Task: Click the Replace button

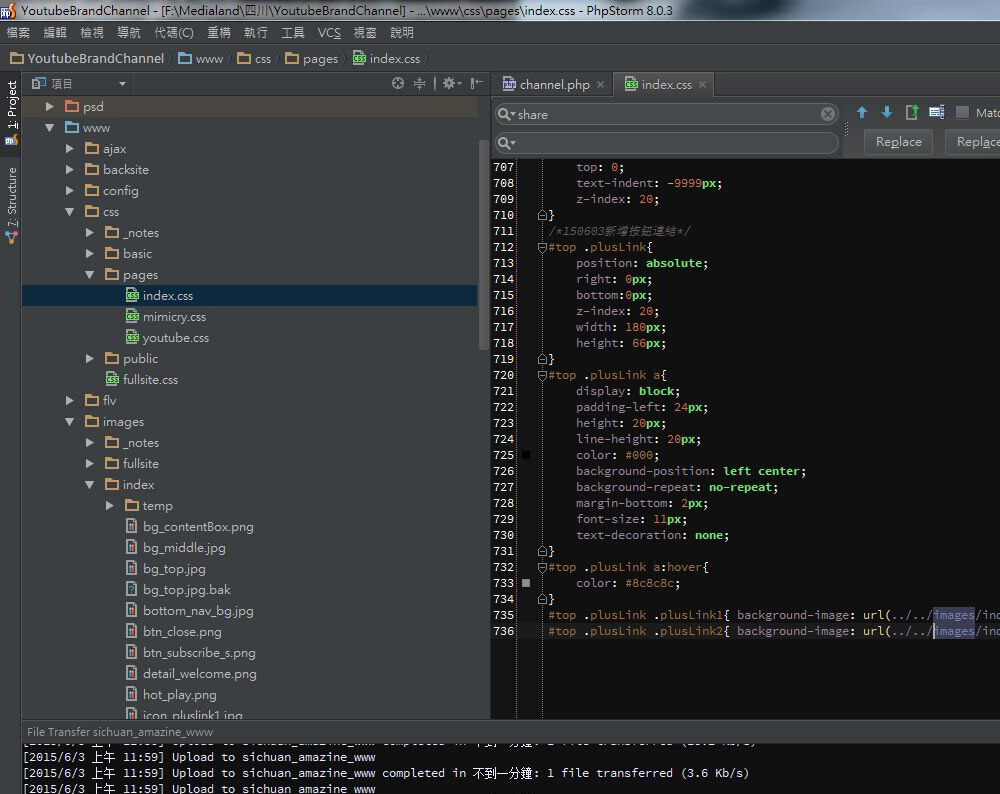Action: (898, 142)
